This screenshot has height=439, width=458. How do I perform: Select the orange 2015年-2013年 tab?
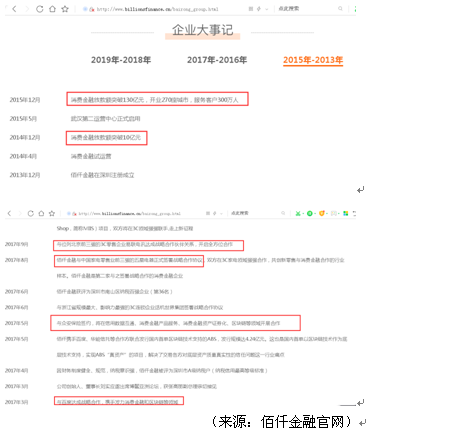tap(313, 60)
